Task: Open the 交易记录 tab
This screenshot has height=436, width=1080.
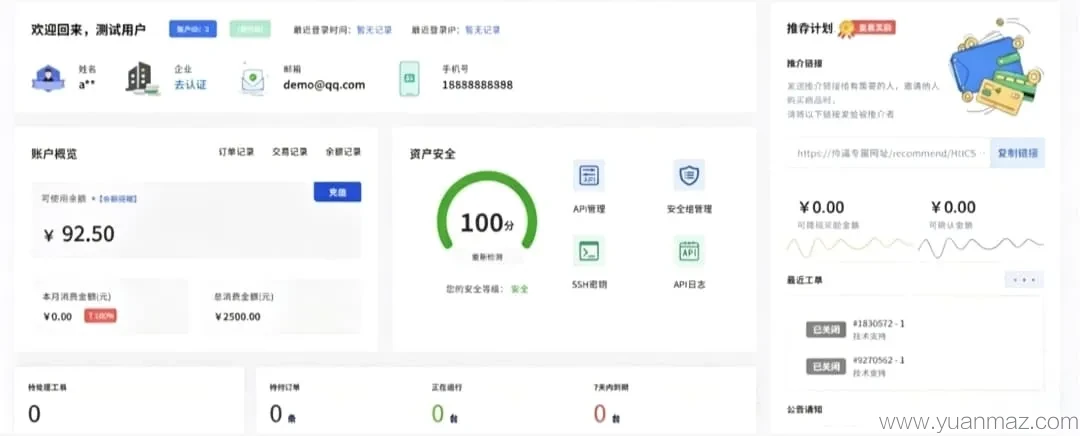Action: pyautogui.click(x=290, y=152)
